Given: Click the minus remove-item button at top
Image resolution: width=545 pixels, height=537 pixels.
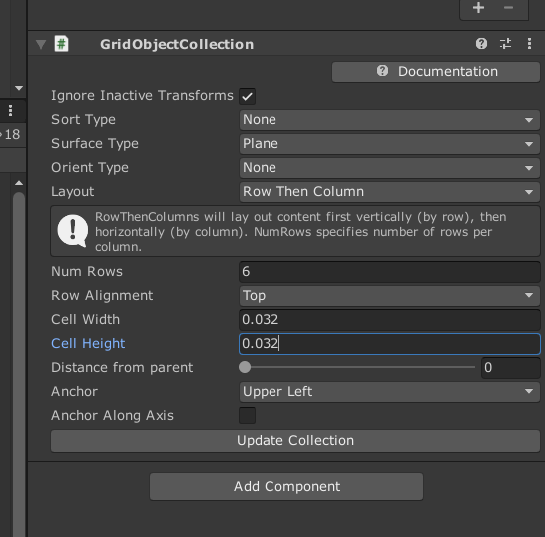Looking at the screenshot, I should [509, 8].
